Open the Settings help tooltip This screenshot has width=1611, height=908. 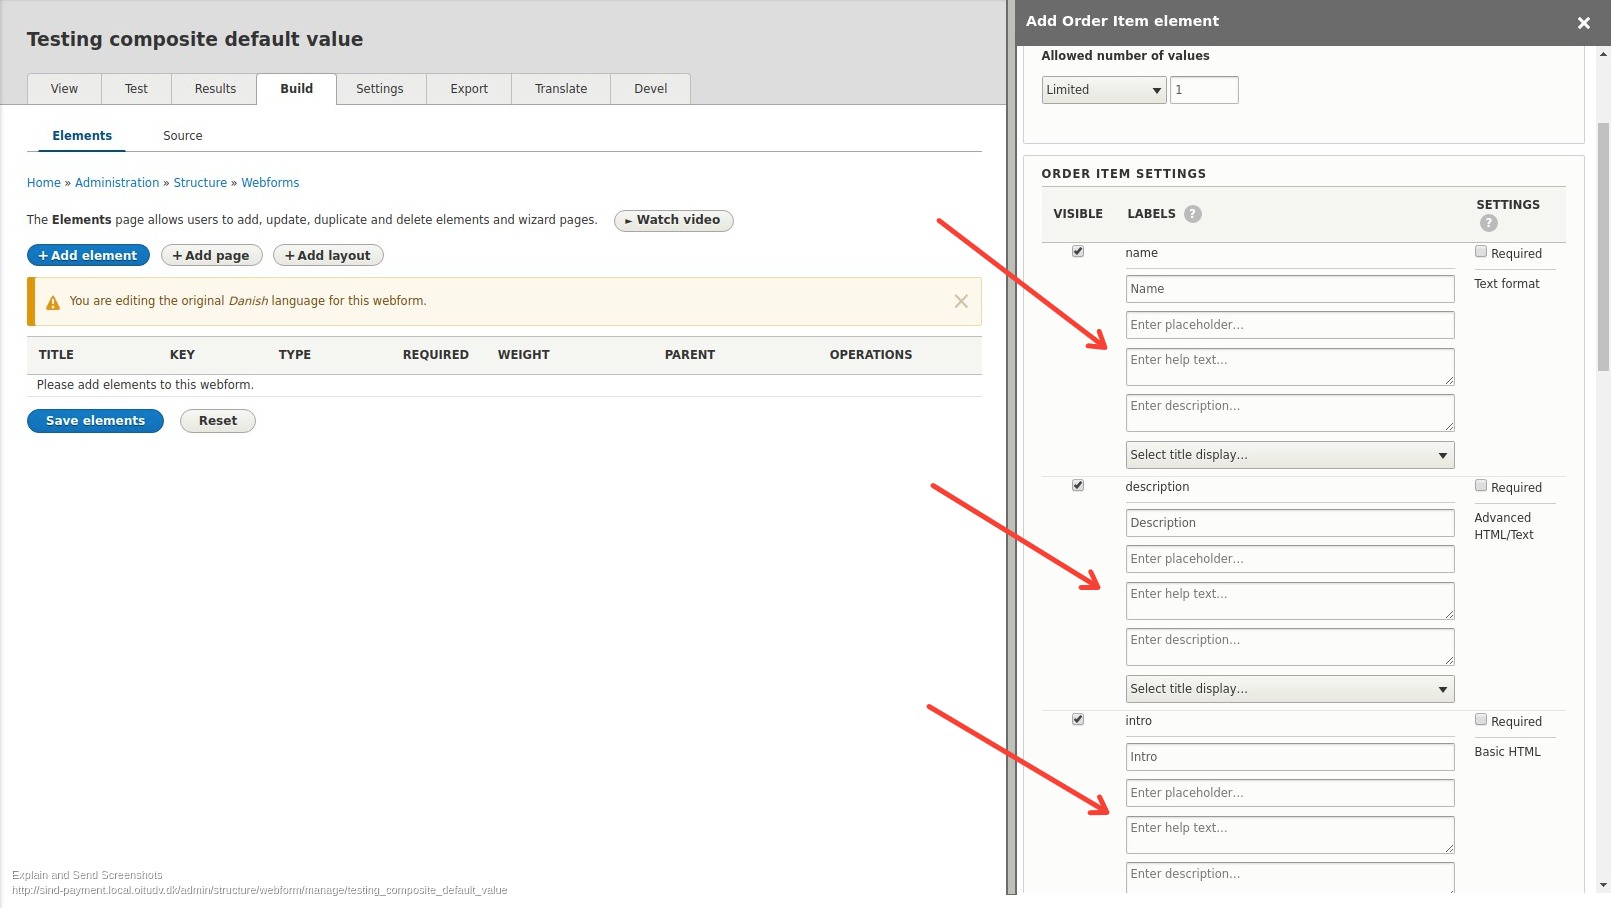point(1488,222)
